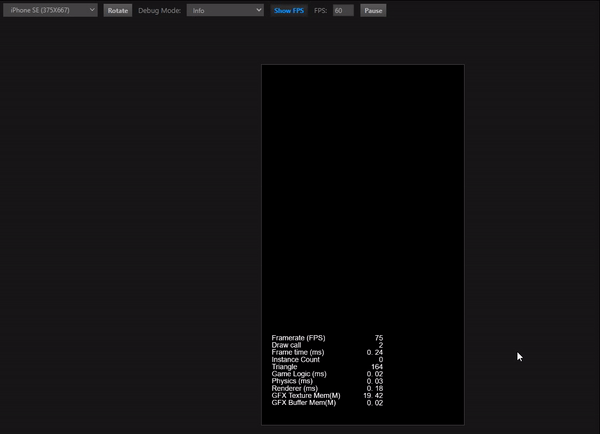The height and width of the screenshot is (434, 600).
Task: Click the Physics (ms) stat label
Action: tap(292, 381)
